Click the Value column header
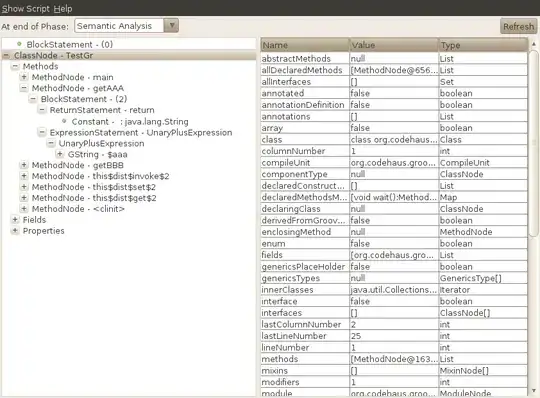Image resolution: width=540 pixels, height=398 pixels. click(x=394, y=45)
